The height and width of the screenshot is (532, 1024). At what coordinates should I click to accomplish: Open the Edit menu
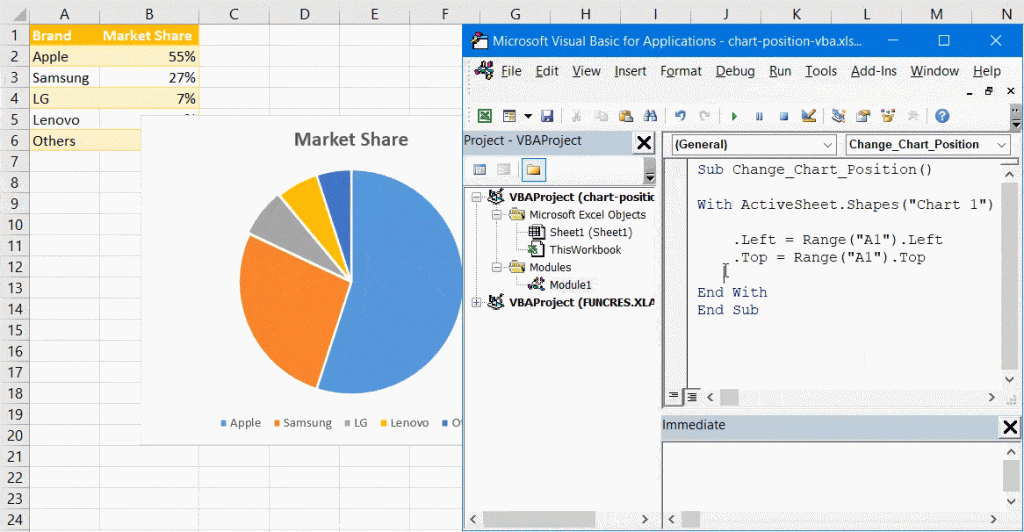547,71
